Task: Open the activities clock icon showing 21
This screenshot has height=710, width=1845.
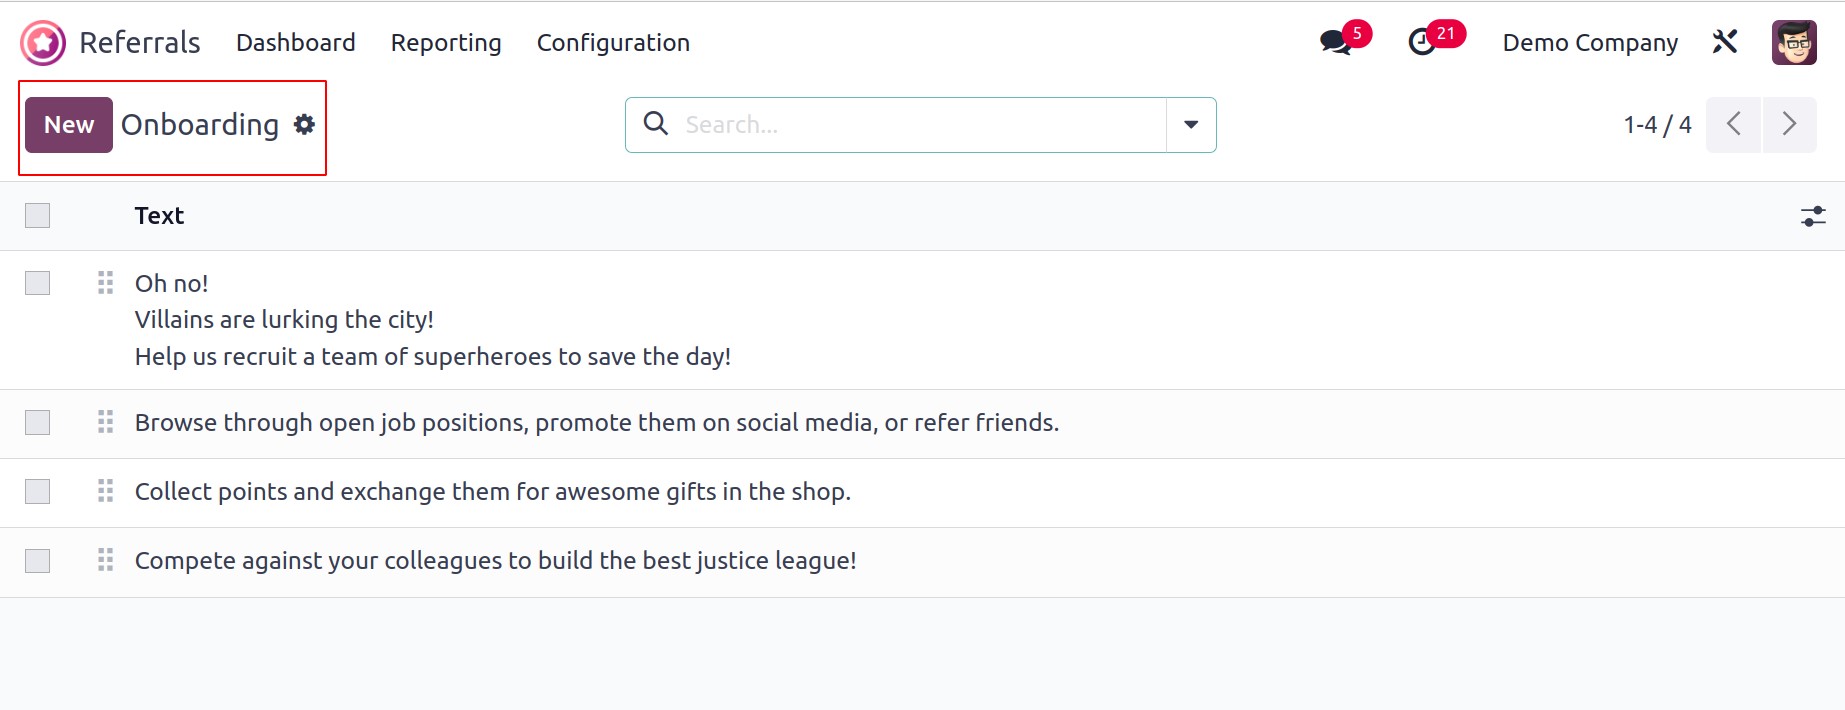Action: pos(1422,42)
